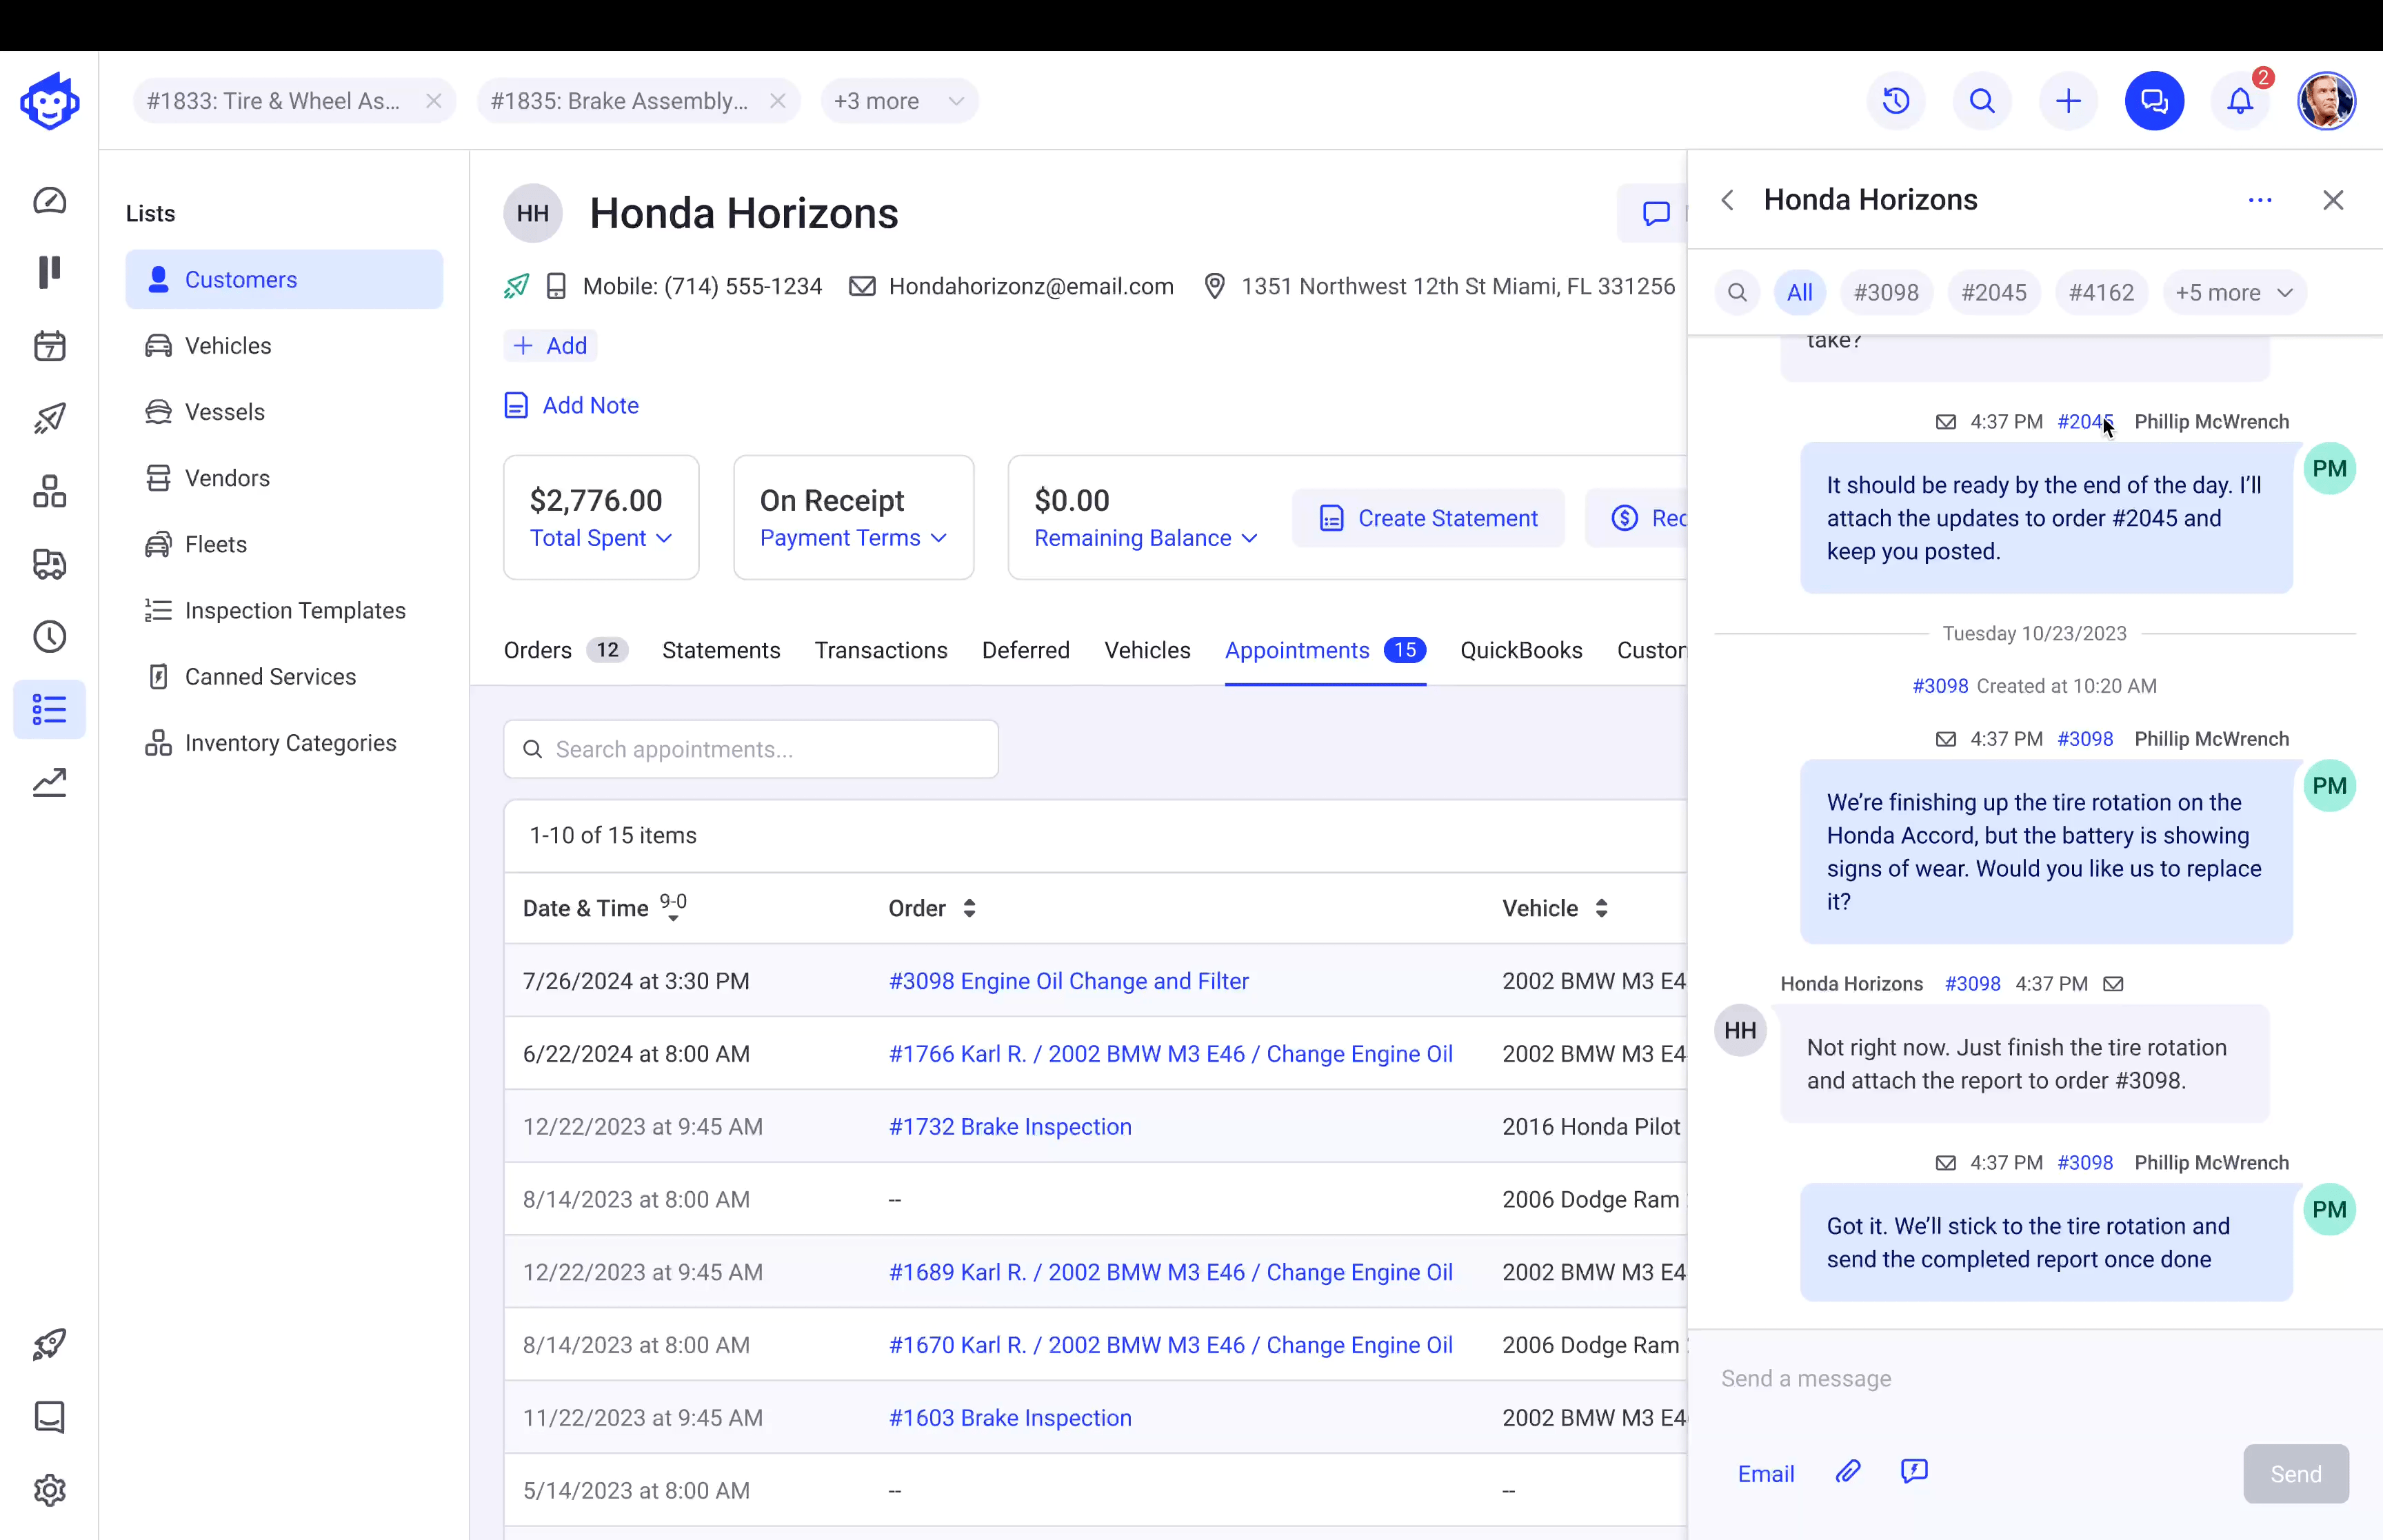Open order #3098 Engine Oil Change and Filter
2383x1540 pixels.
[1068, 981]
